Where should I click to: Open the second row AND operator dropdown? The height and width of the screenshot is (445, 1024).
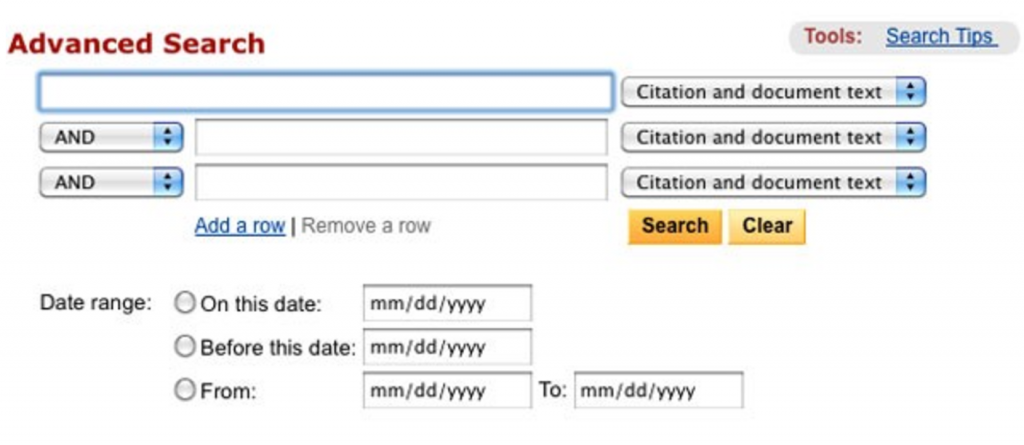pyautogui.click(x=111, y=137)
